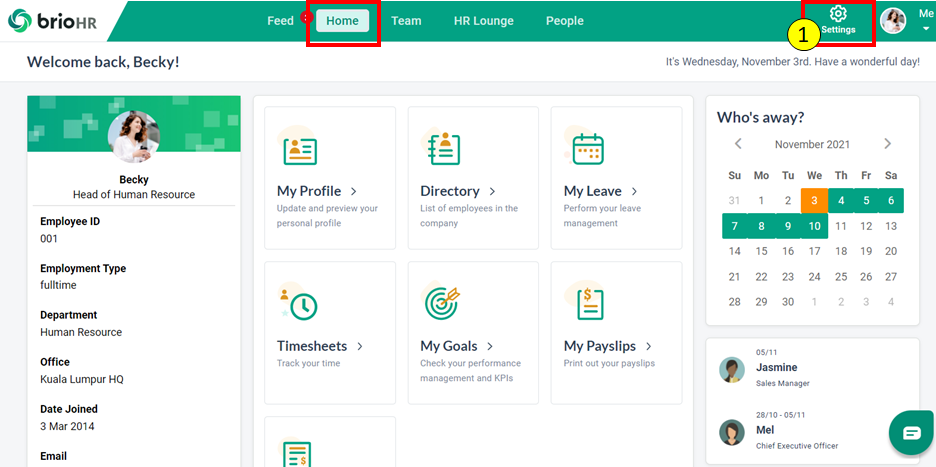Click the name Becky on the profile card
This screenshot has height=467, width=936.
pos(134,179)
